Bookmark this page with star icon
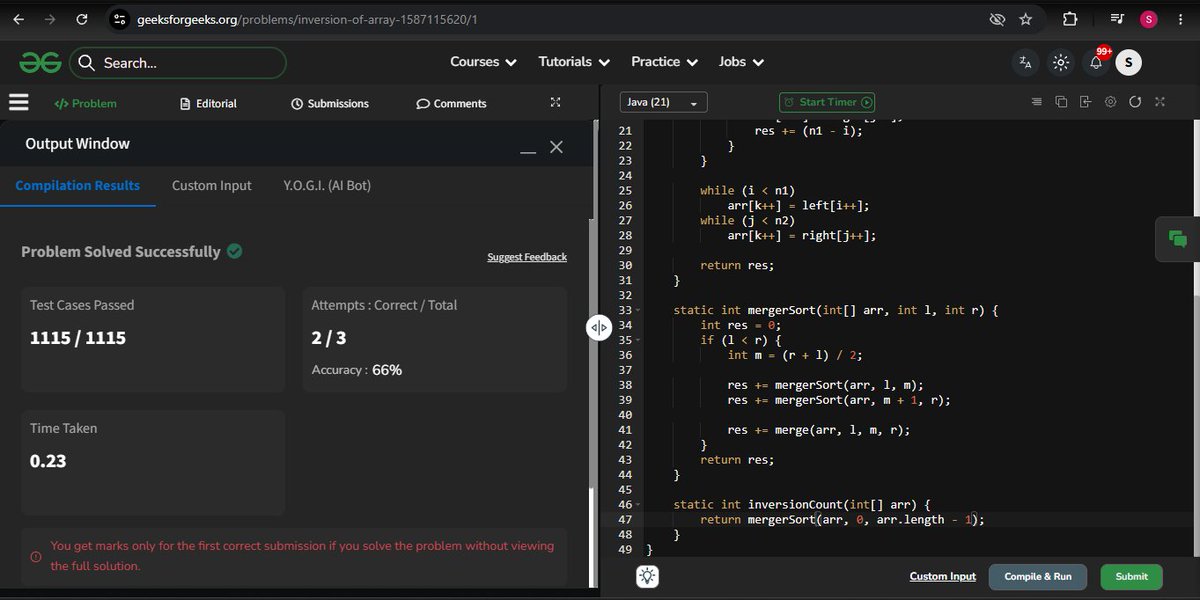This screenshot has height=600, width=1200. coord(1025,19)
